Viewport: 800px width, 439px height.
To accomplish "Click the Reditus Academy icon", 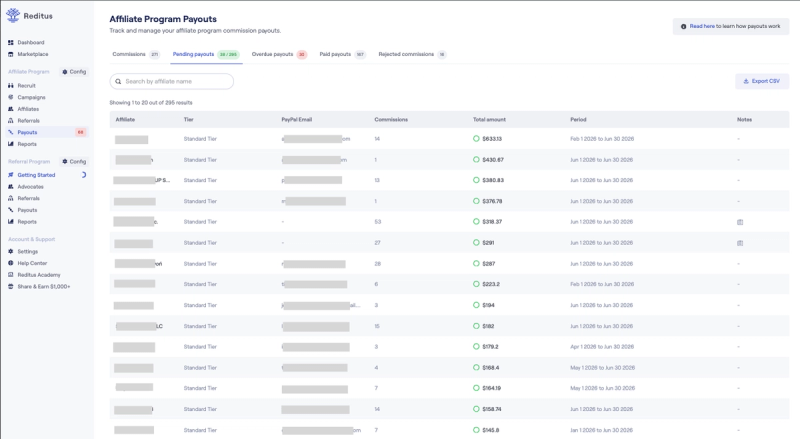I will click(x=11, y=275).
